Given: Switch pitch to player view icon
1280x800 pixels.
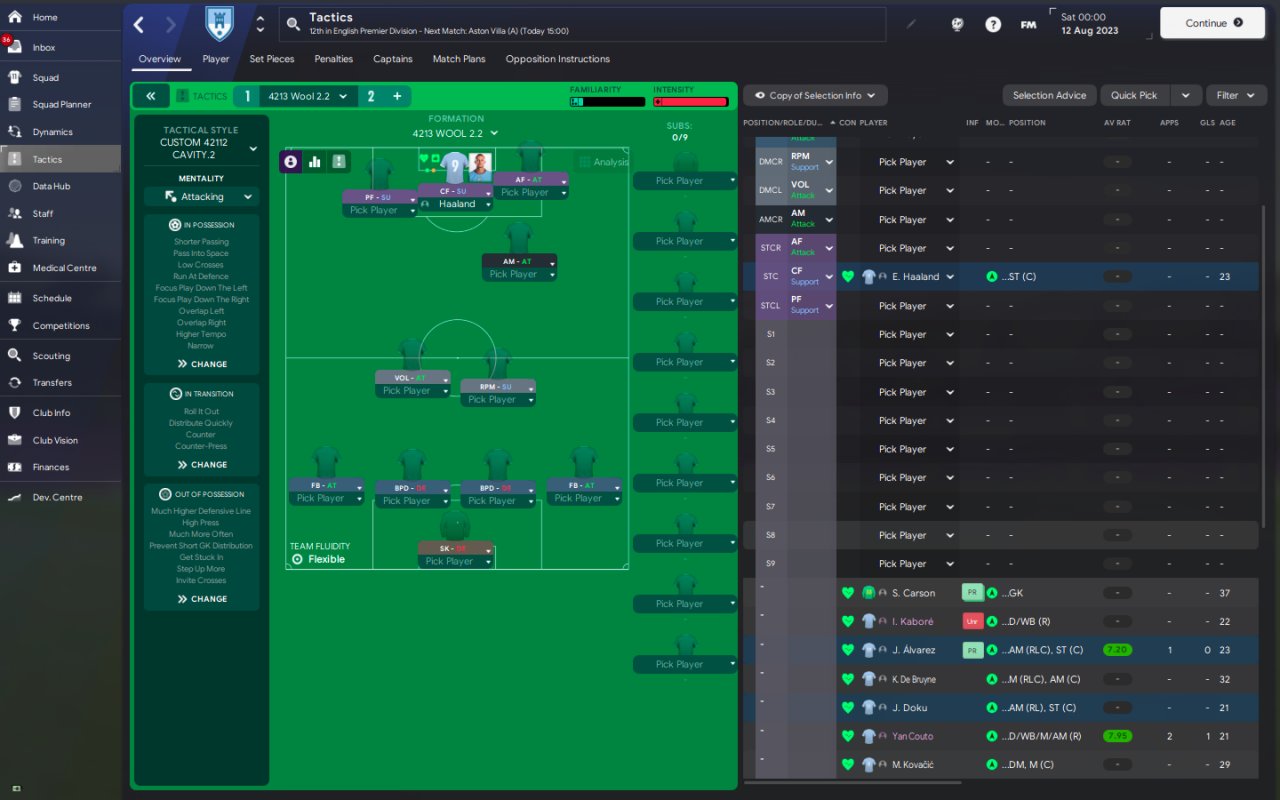Looking at the screenshot, I should pos(291,161).
